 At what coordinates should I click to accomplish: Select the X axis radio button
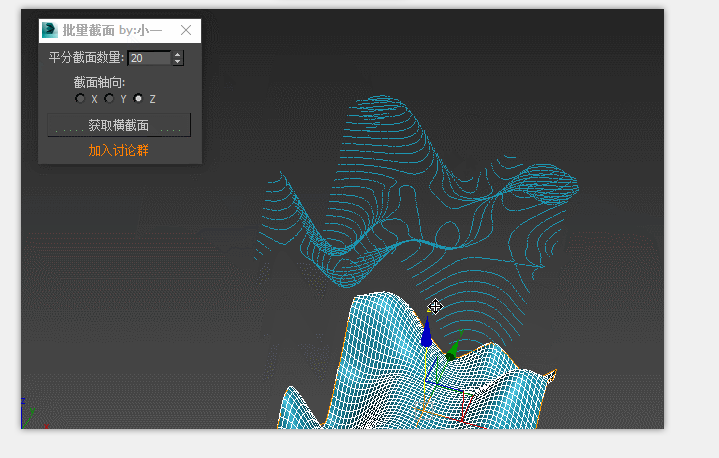point(80,99)
